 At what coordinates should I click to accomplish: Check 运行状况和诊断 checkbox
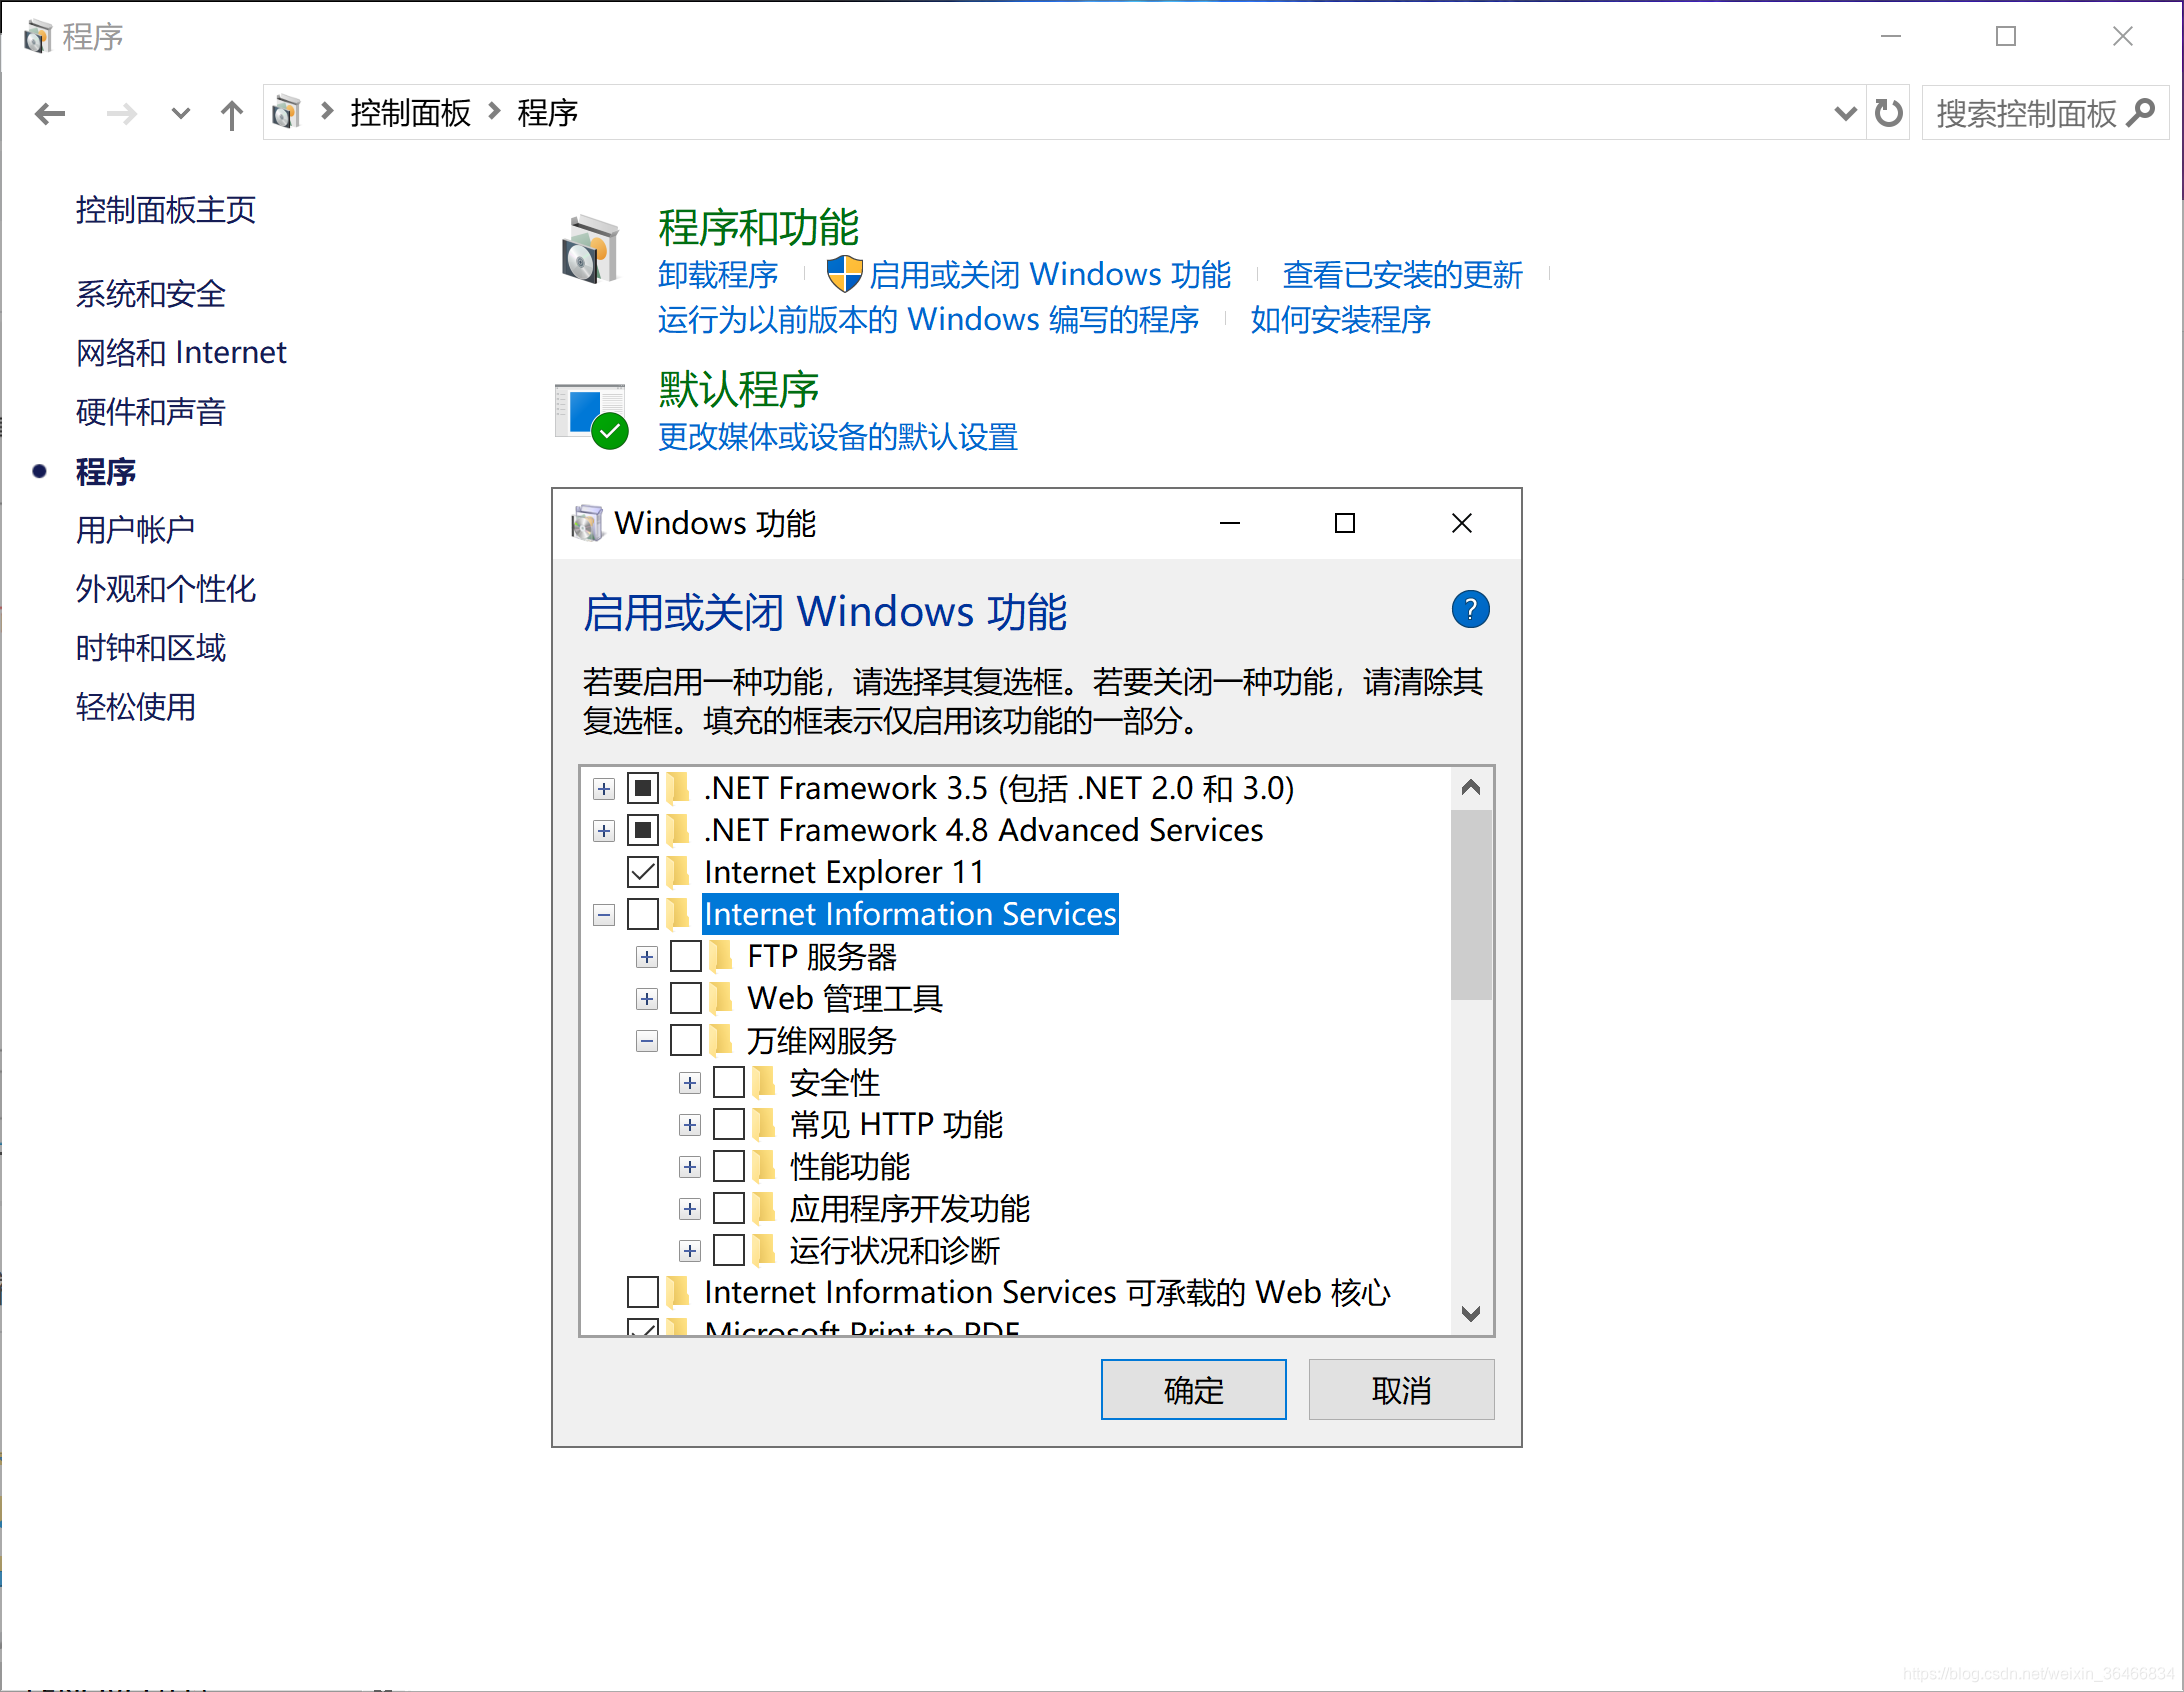[729, 1251]
